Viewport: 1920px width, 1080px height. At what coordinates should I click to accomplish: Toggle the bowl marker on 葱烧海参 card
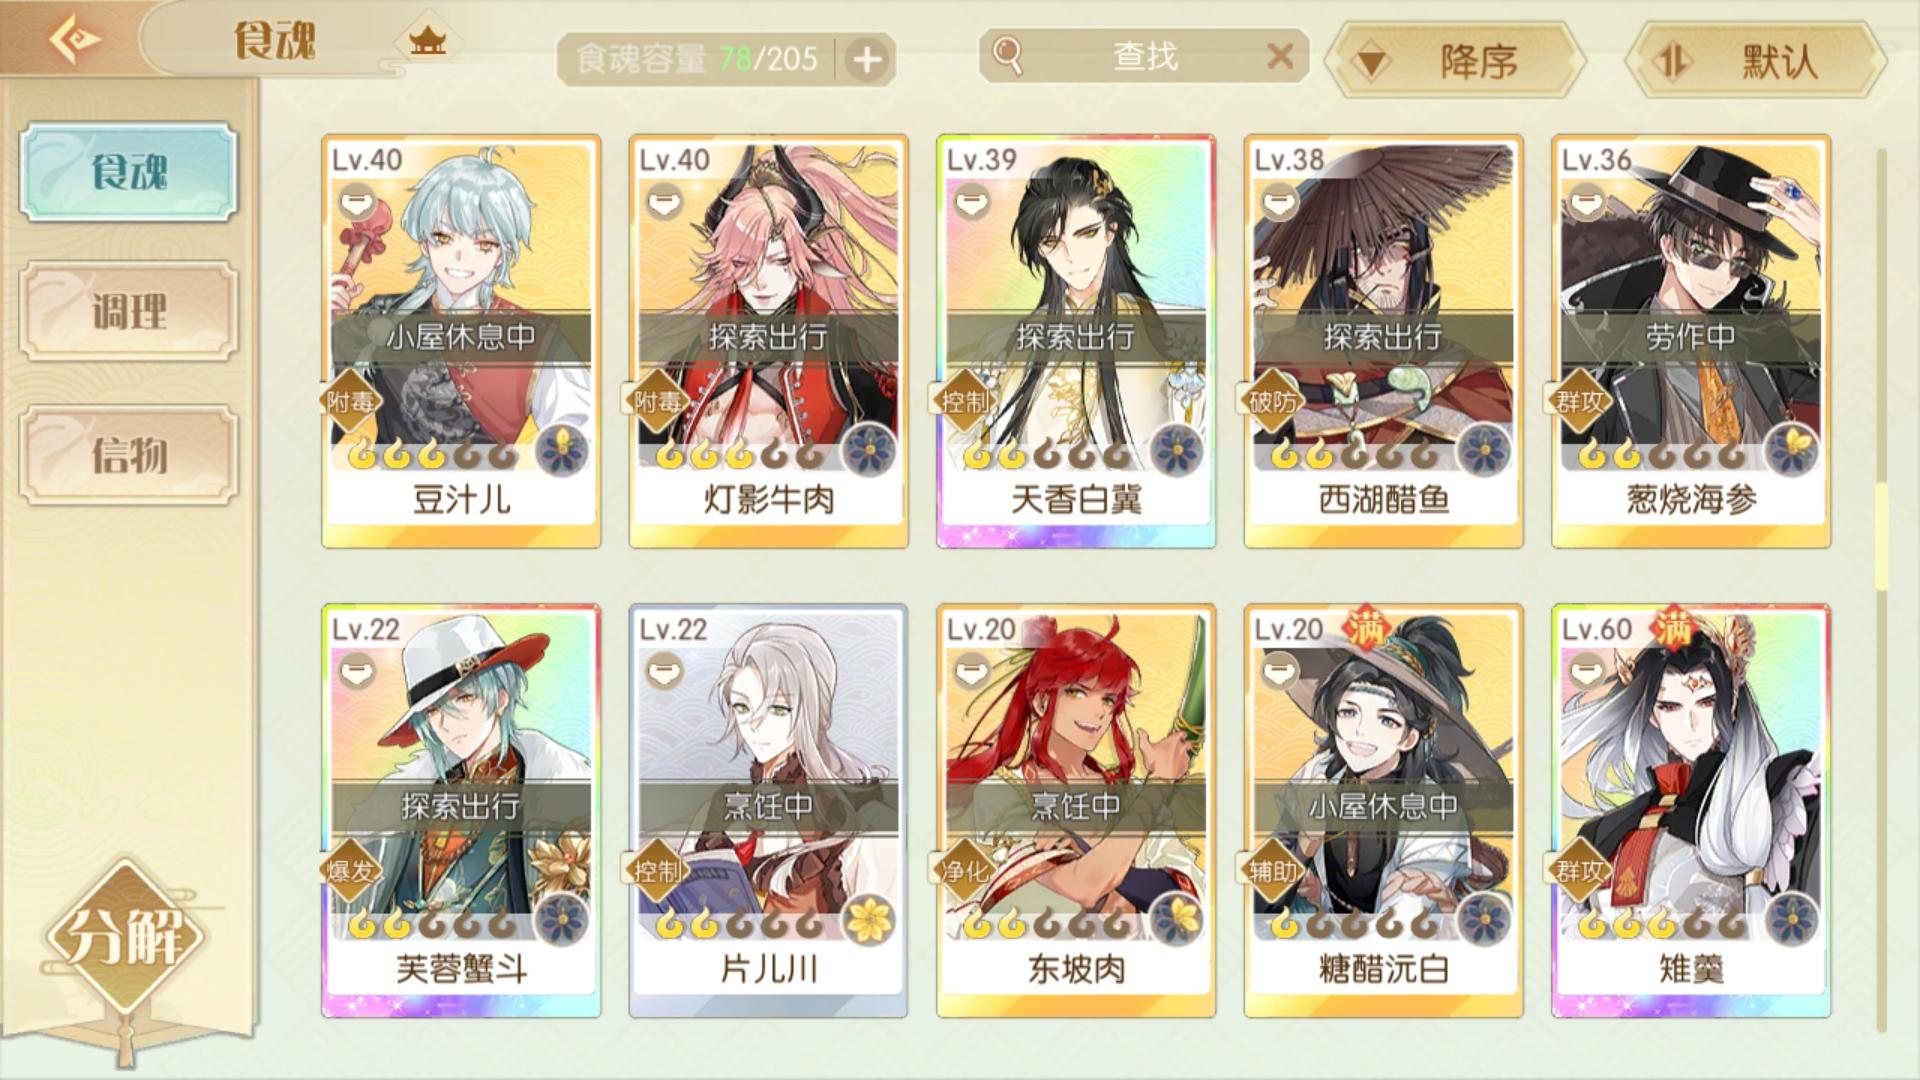tap(1585, 204)
